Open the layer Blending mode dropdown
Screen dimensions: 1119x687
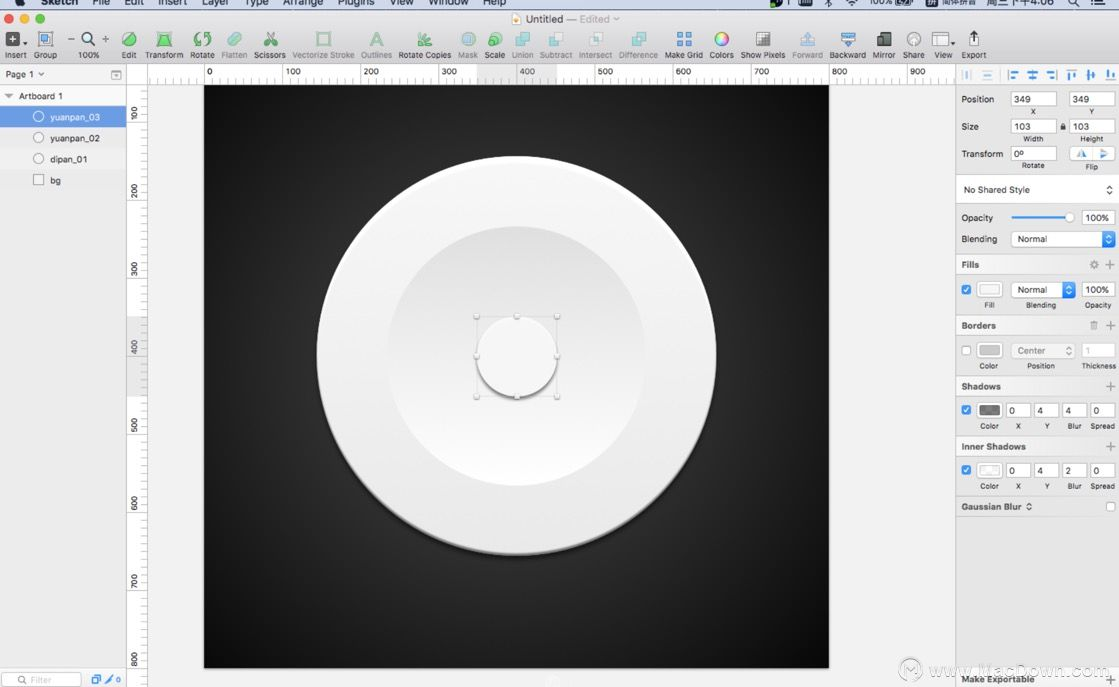point(1062,239)
